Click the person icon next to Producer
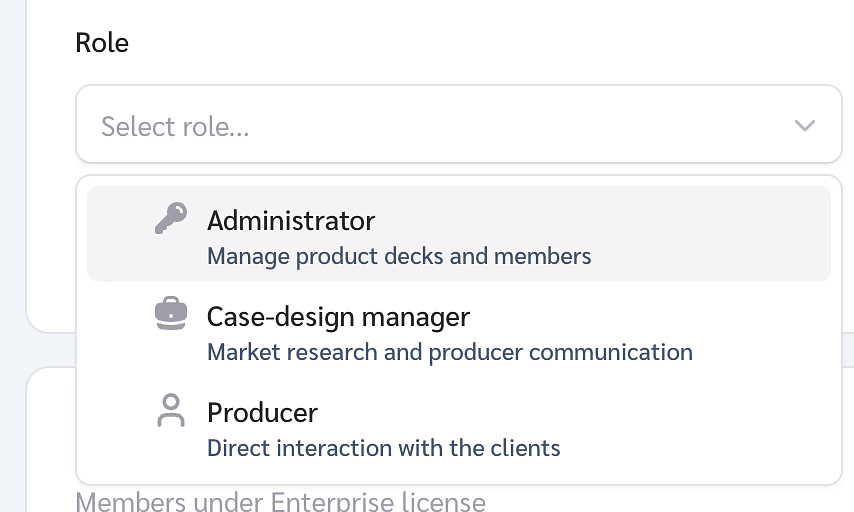854x512 pixels. pyautogui.click(x=171, y=410)
